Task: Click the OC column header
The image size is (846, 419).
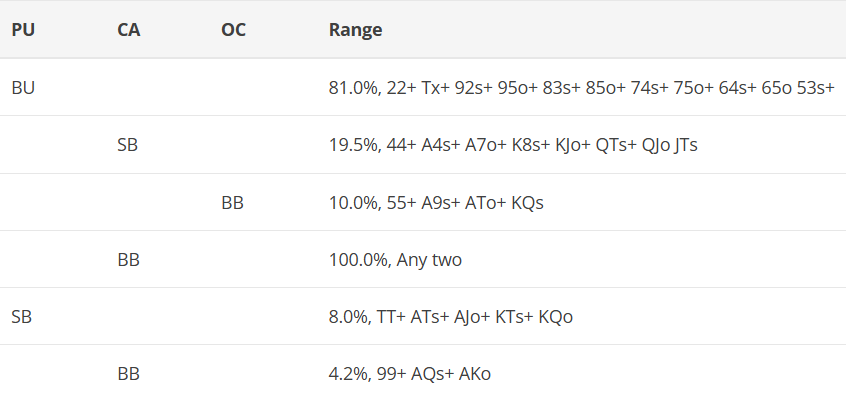Action: (233, 29)
